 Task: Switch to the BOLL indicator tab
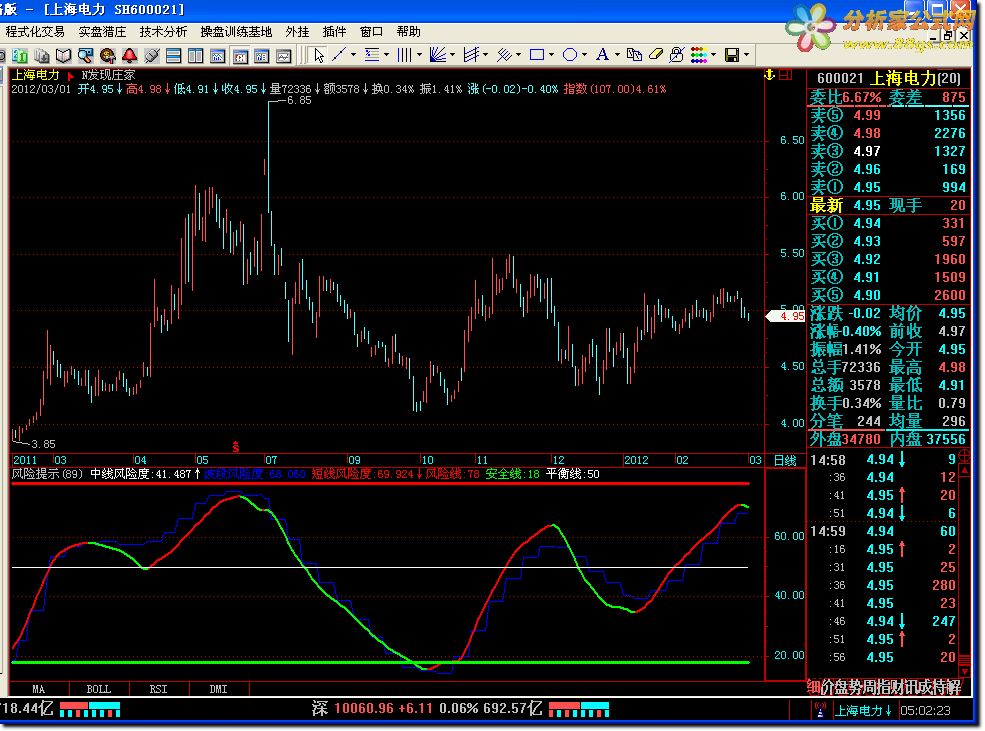99,690
